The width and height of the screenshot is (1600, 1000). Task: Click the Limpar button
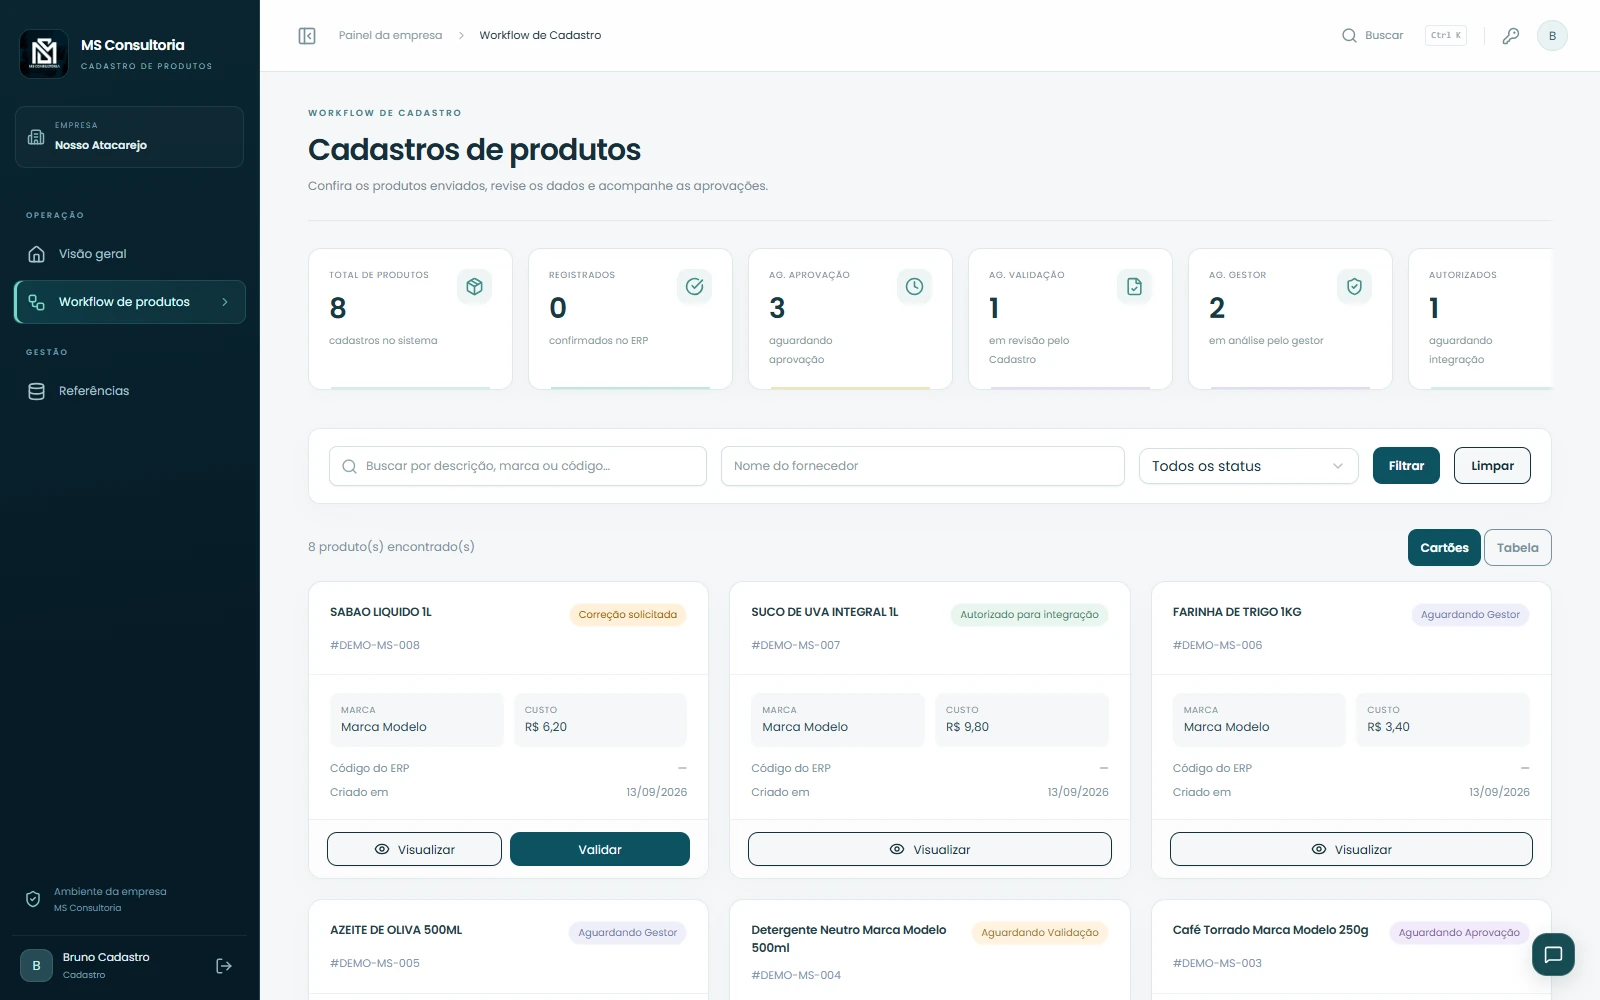(1492, 466)
